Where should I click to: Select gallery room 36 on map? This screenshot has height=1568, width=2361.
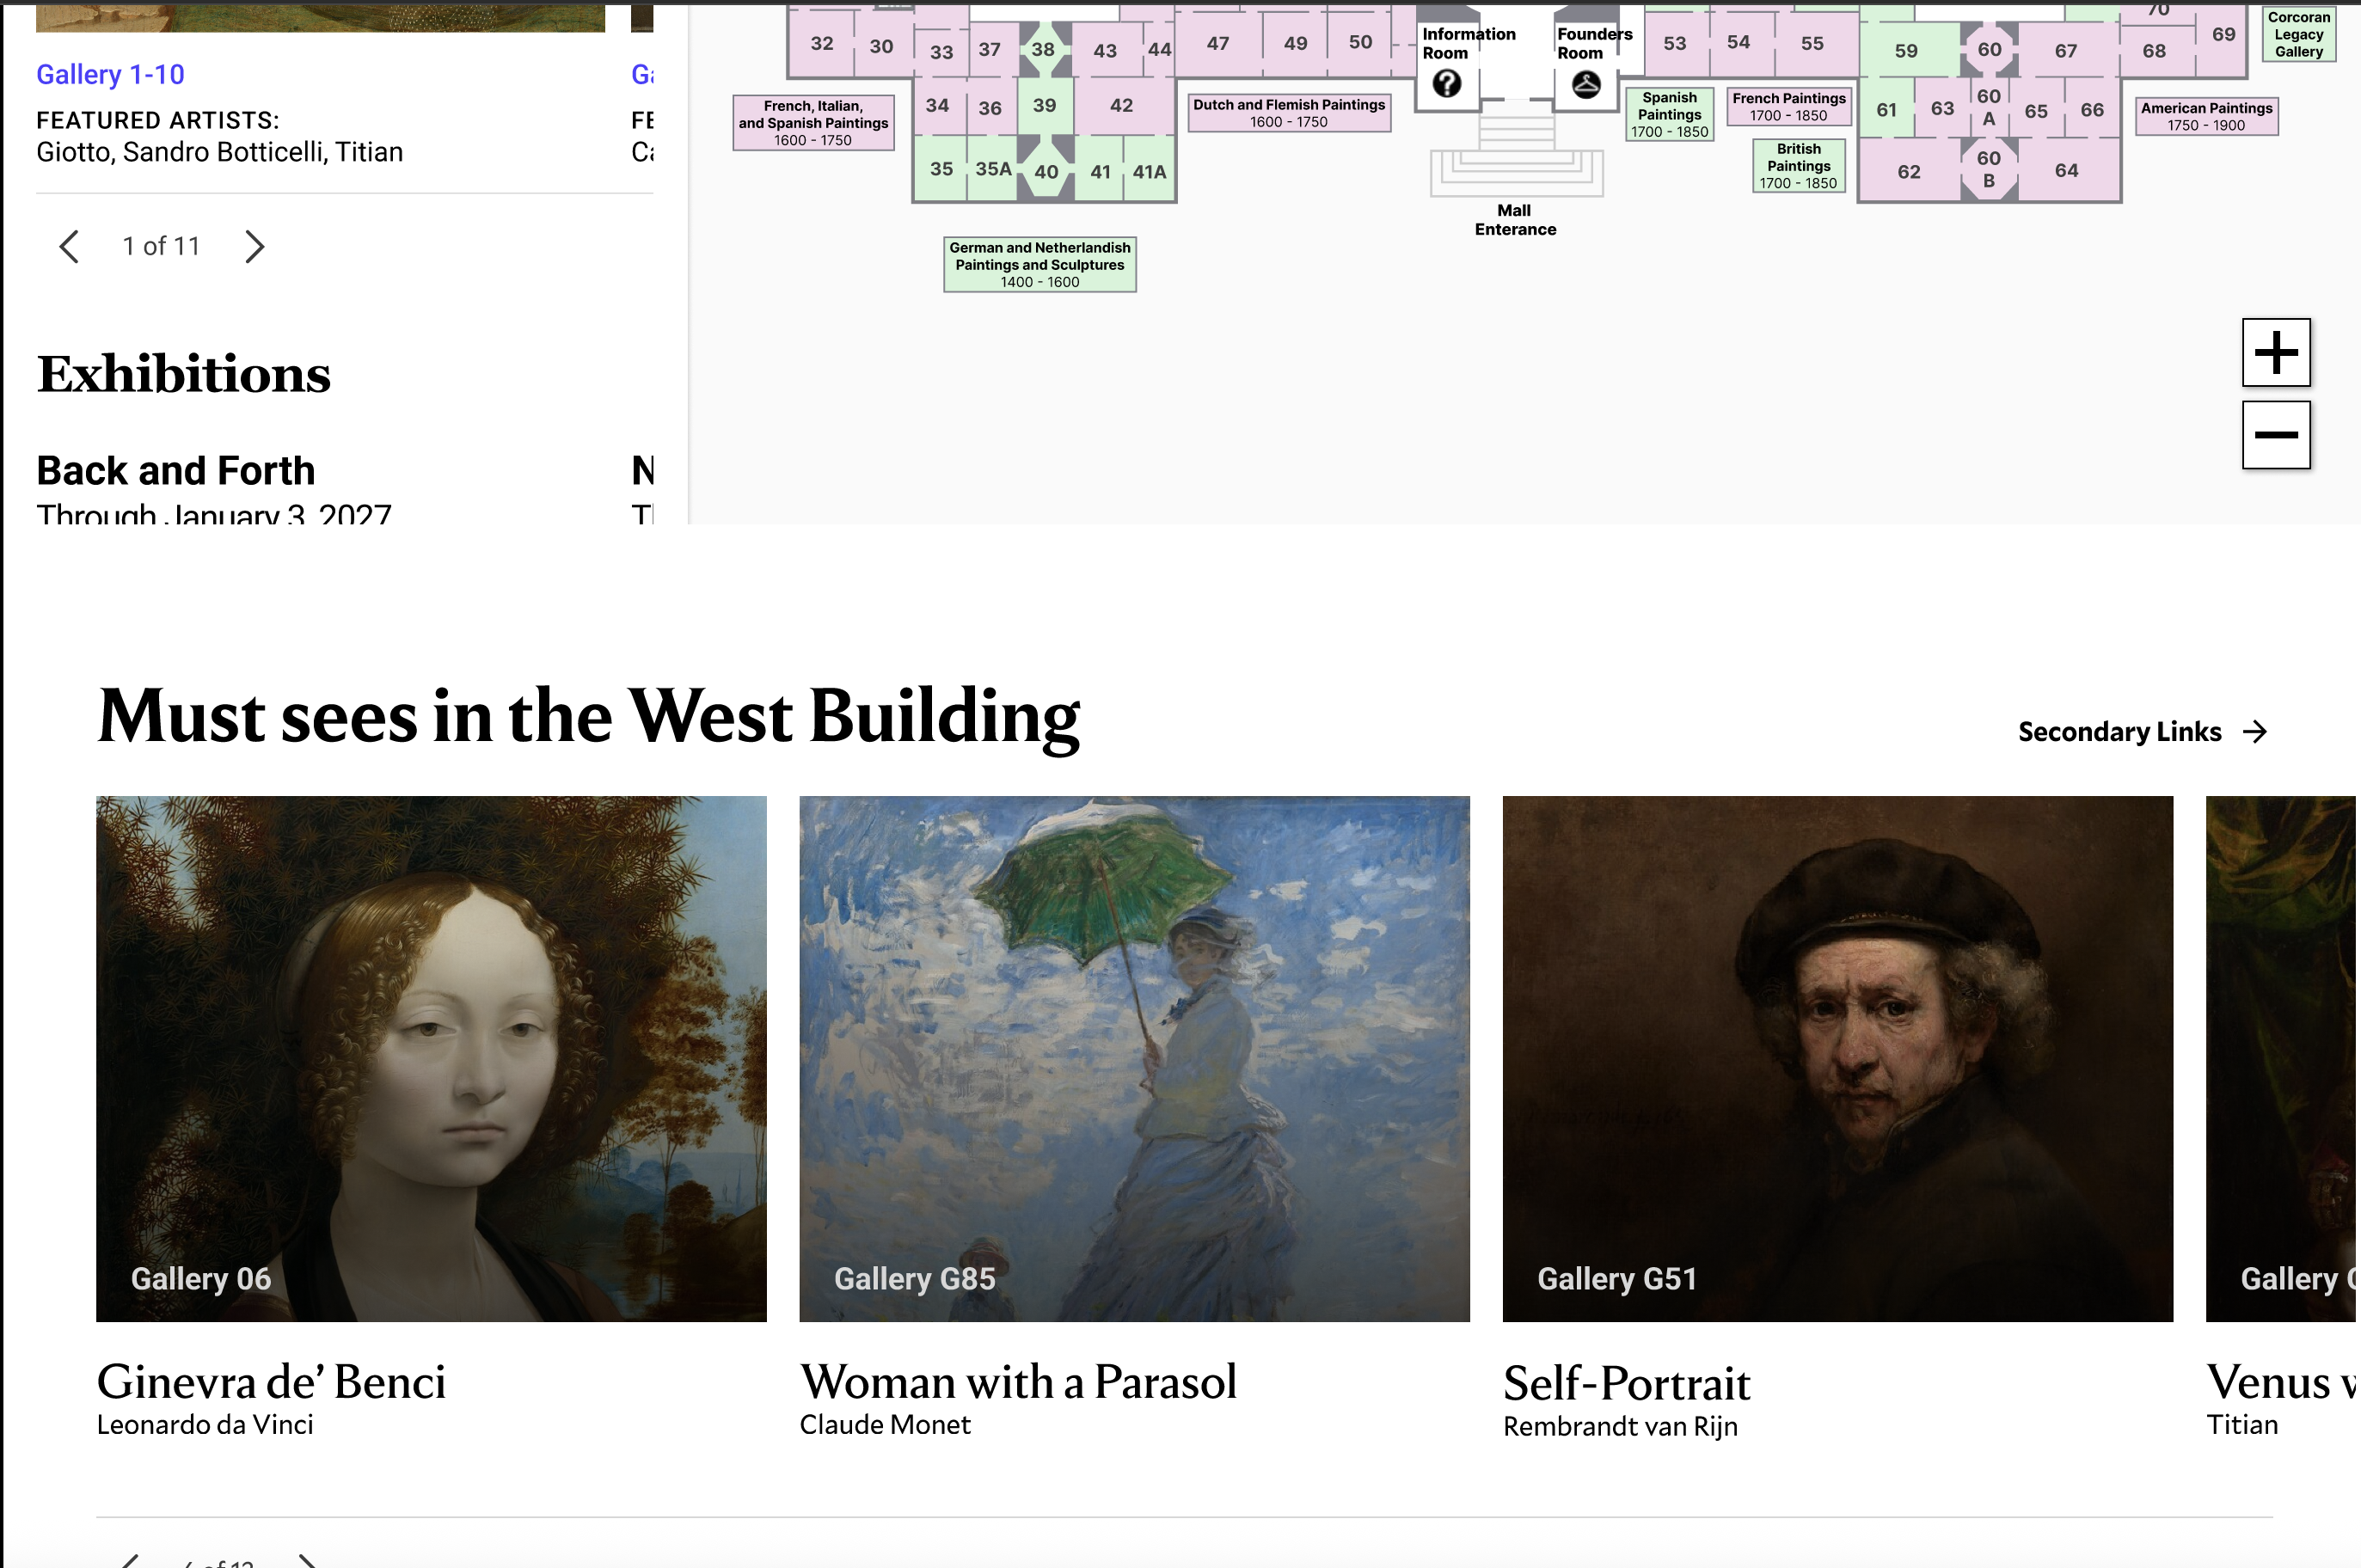(x=990, y=108)
